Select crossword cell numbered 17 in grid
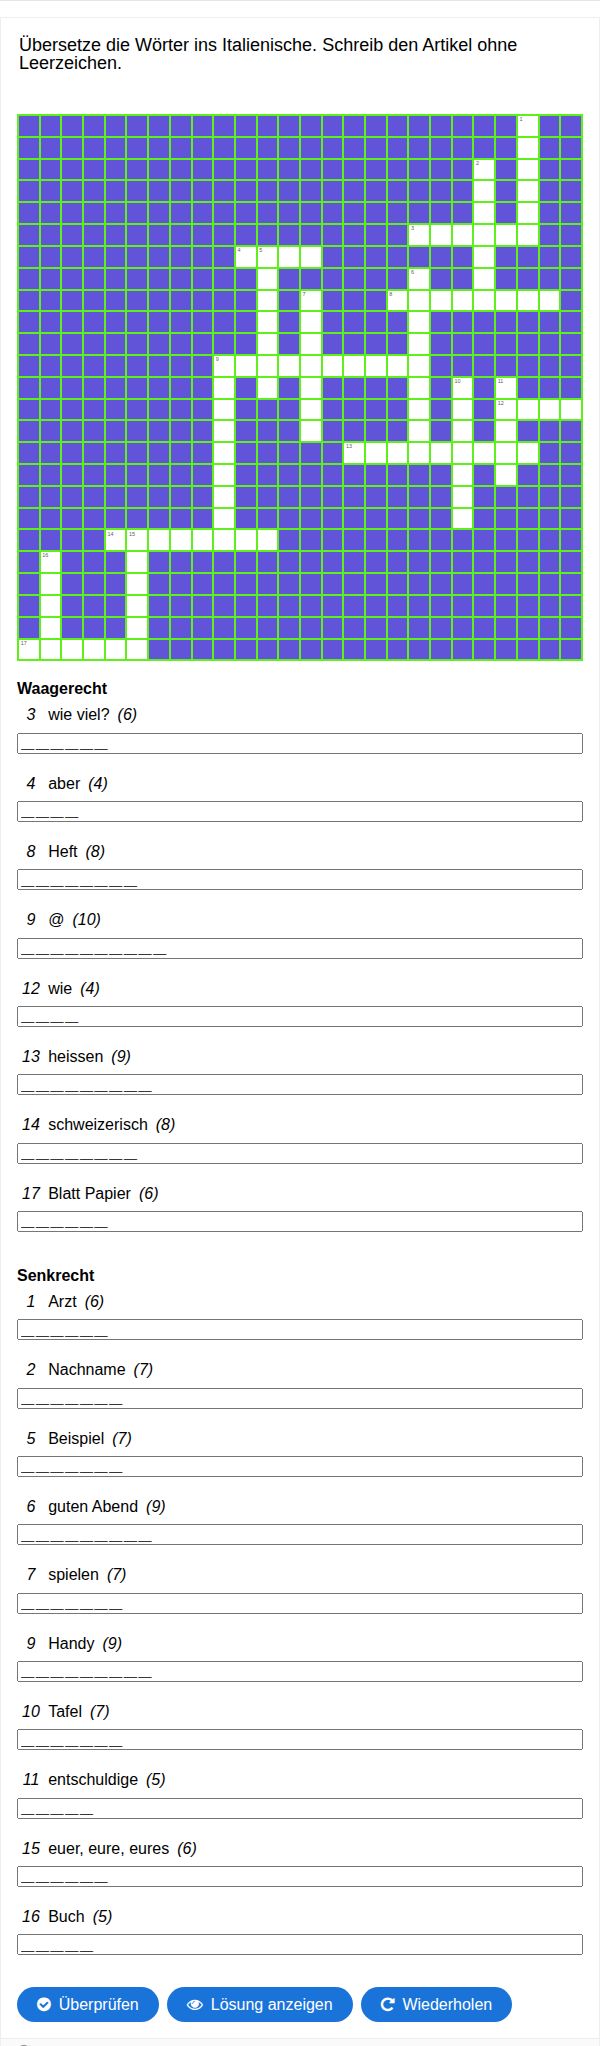This screenshot has width=600, height=2046. [x=28, y=648]
